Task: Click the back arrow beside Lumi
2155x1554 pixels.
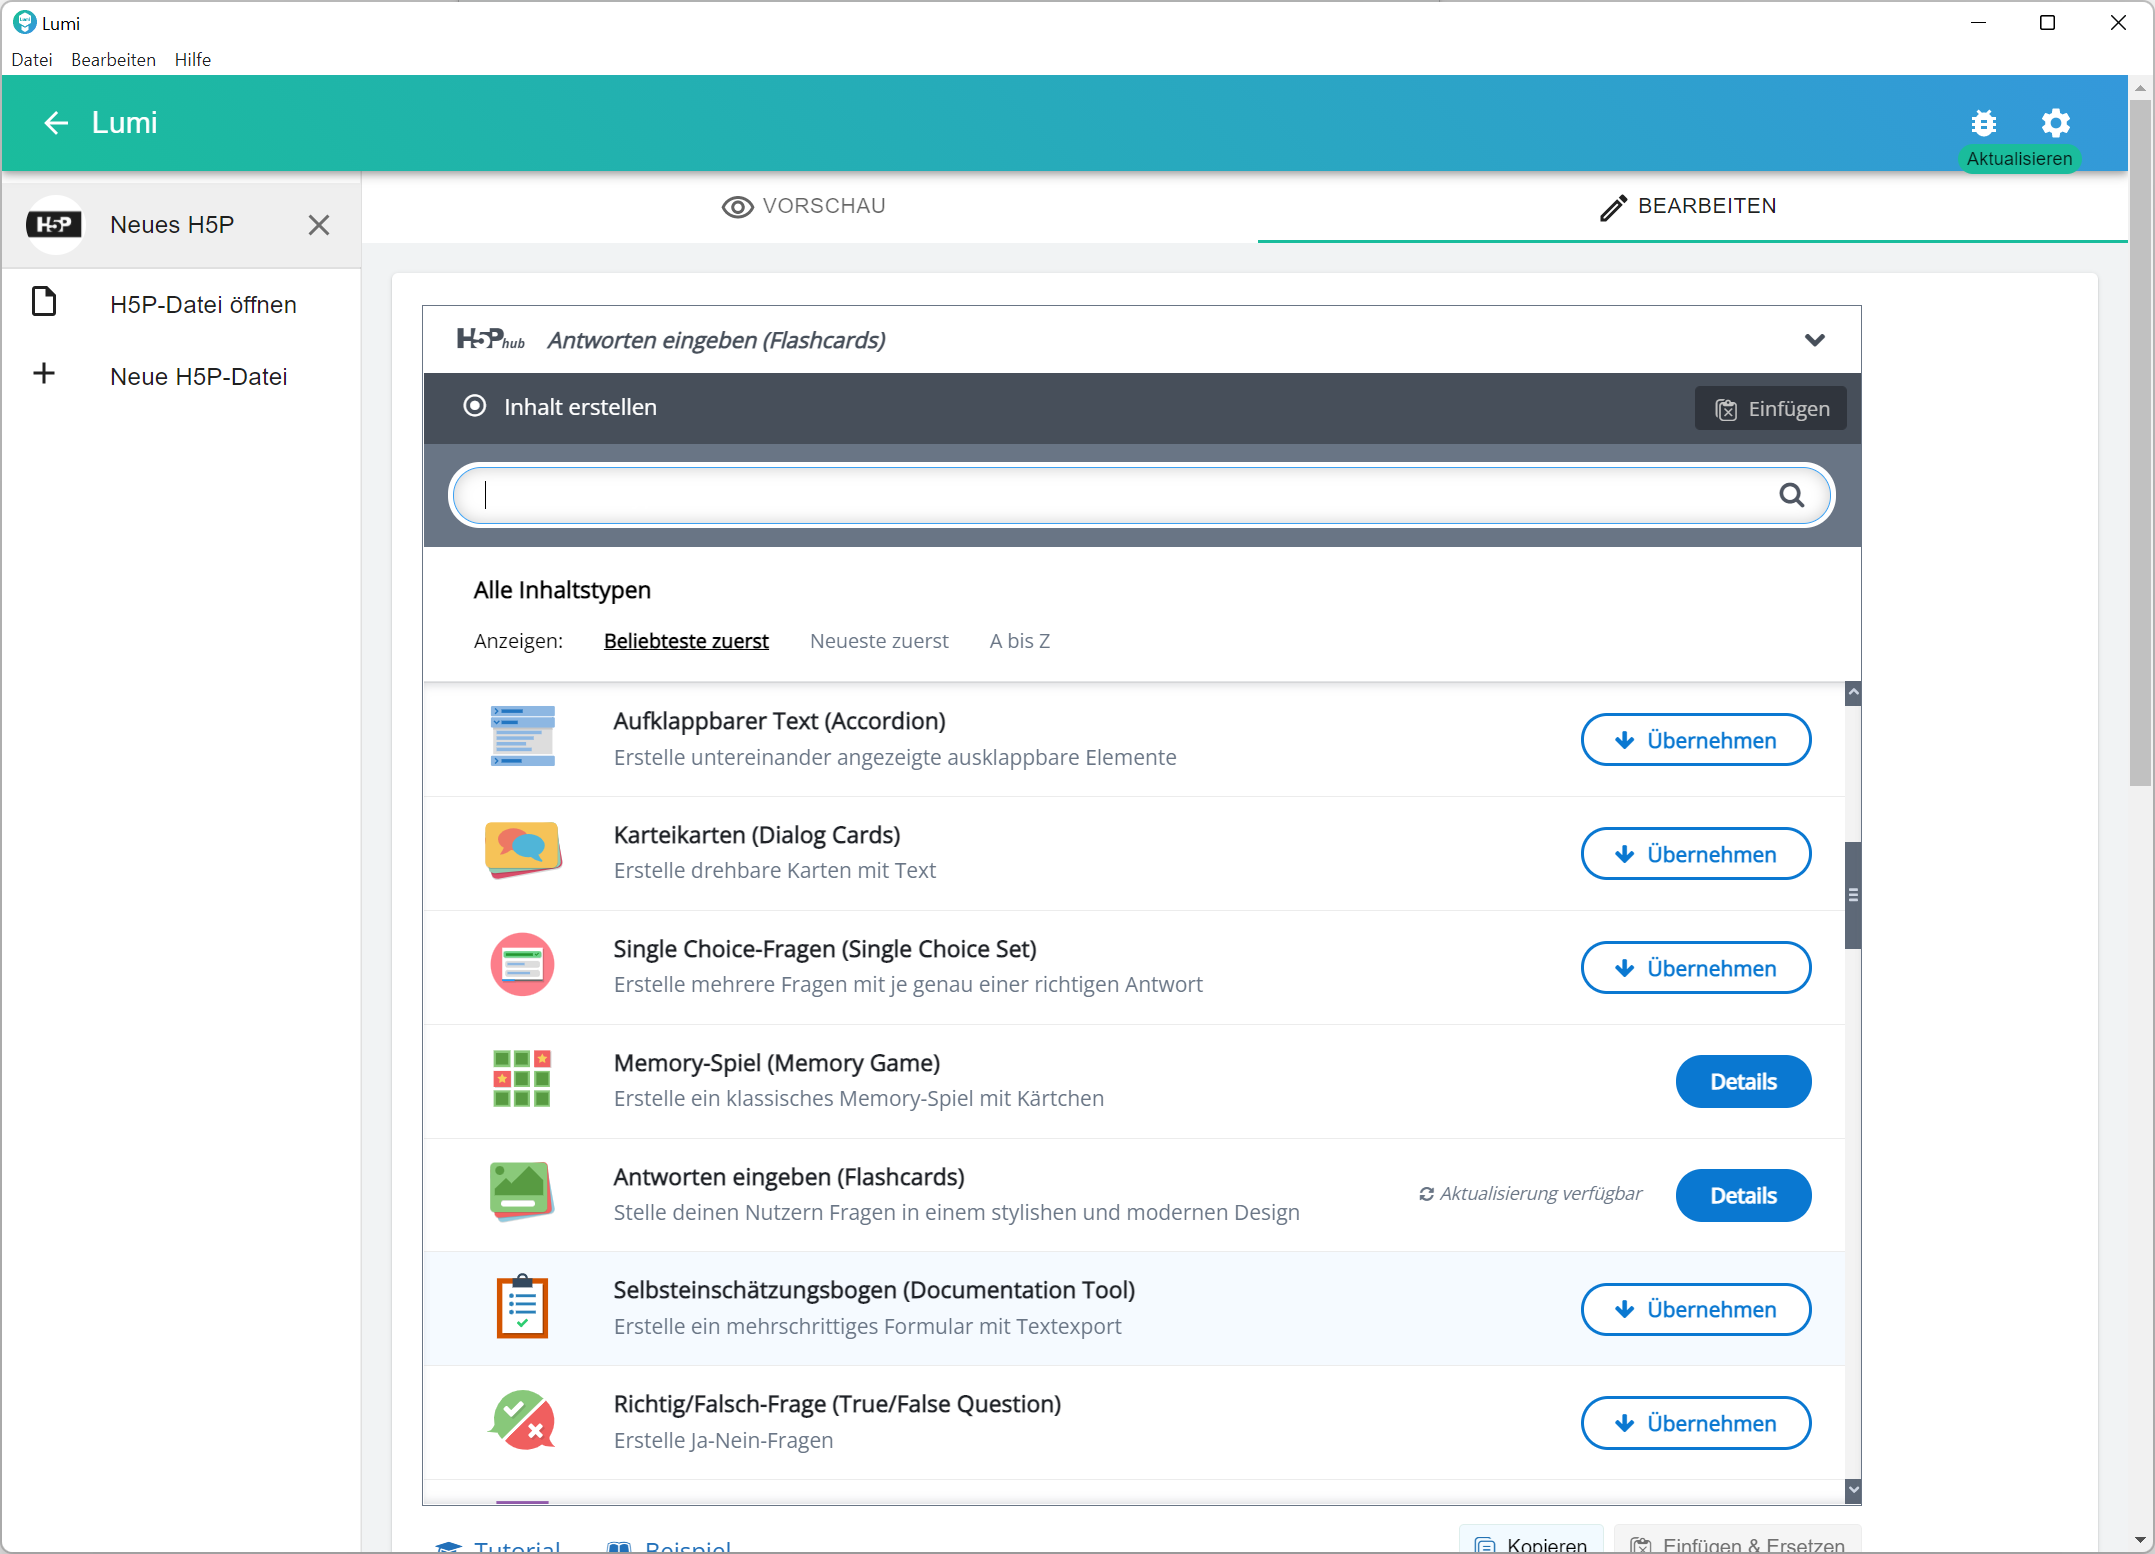Action: point(56,123)
